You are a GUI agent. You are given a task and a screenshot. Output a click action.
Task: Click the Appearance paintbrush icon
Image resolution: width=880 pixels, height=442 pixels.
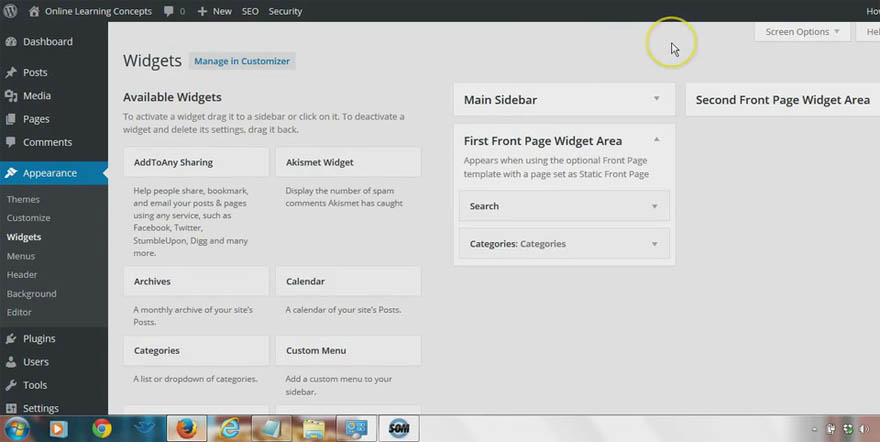click(11, 173)
